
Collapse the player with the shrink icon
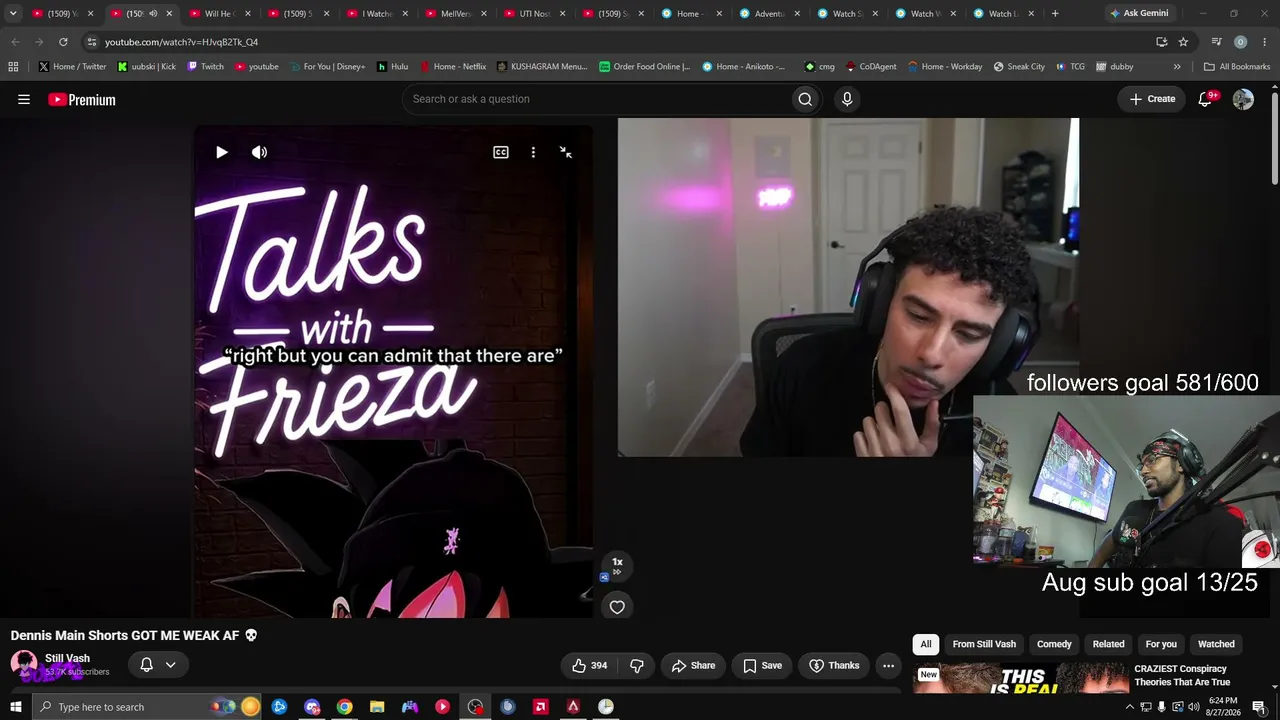point(566,152)
